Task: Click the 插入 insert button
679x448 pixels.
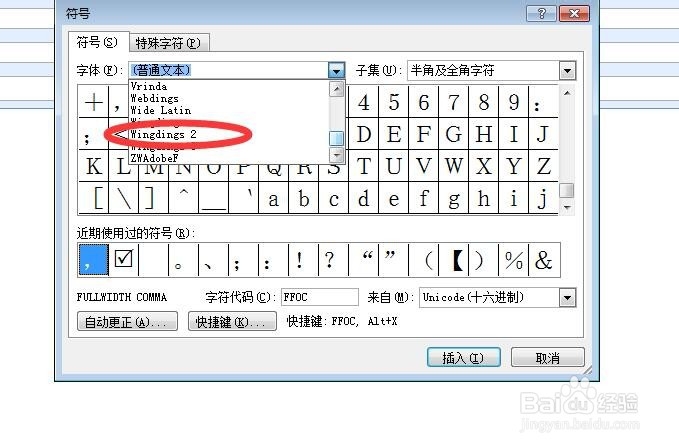Action: point(463,358)
